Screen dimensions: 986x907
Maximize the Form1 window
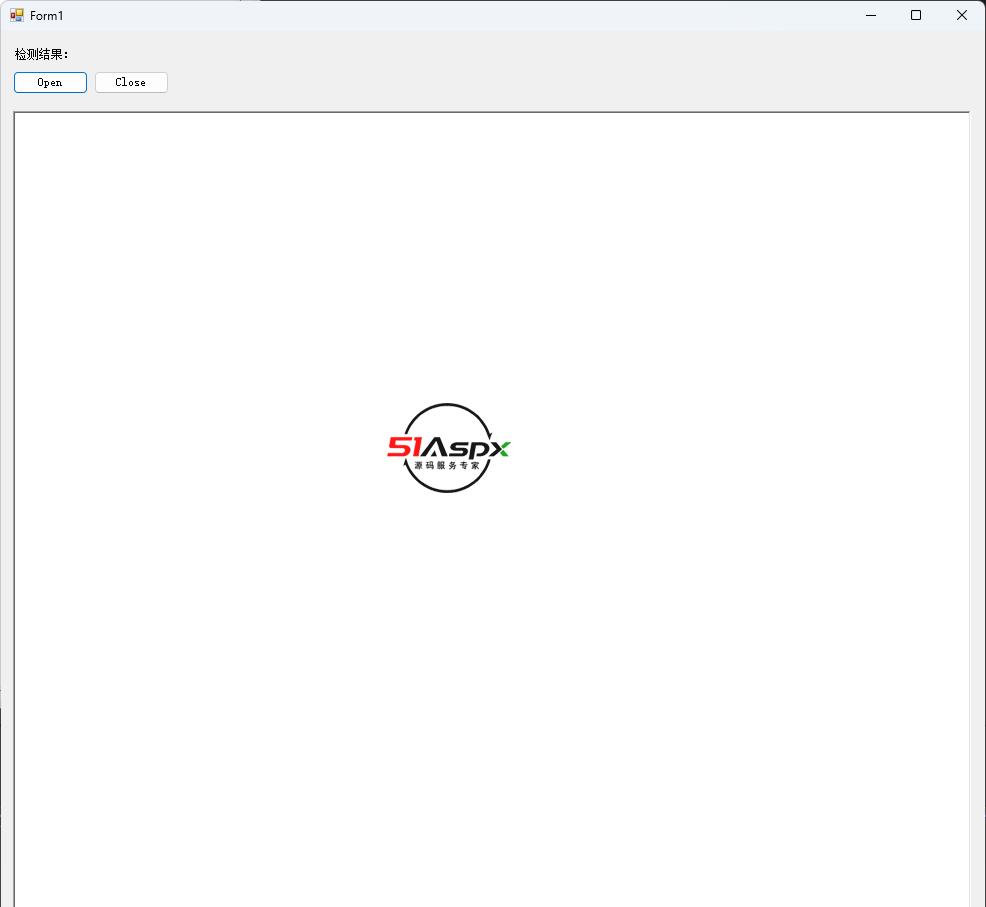click(916, 15)
